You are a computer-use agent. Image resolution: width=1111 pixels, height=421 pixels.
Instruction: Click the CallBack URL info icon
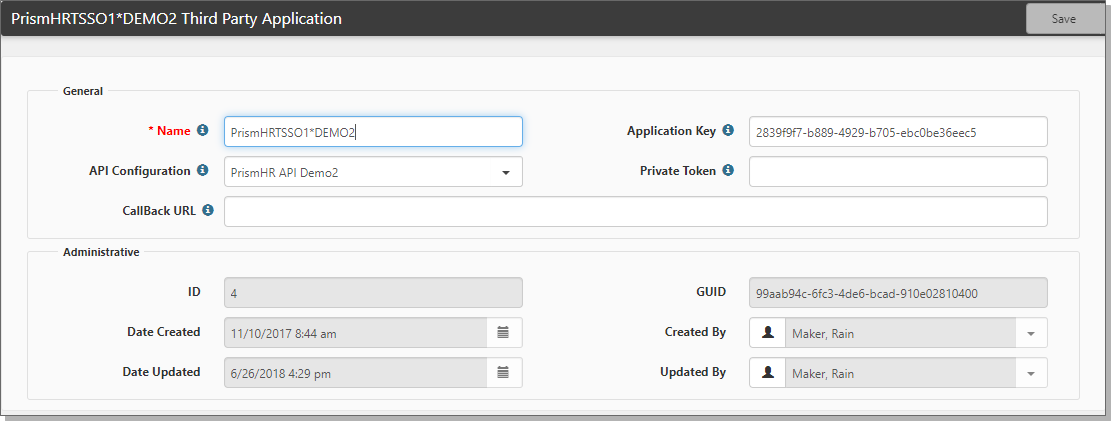pos(208,211)
